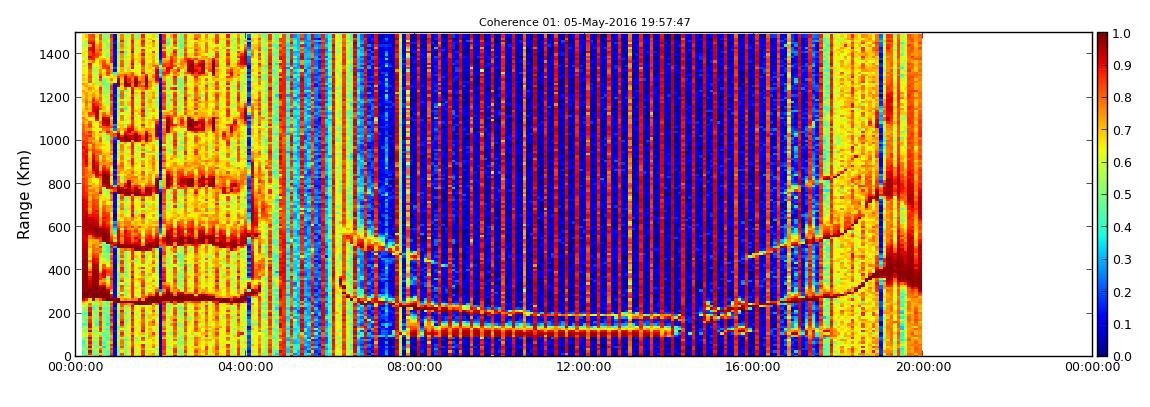Click the 04:00:00 time axis label
Screen dimensions: 1150x407
tap(244, 367)
